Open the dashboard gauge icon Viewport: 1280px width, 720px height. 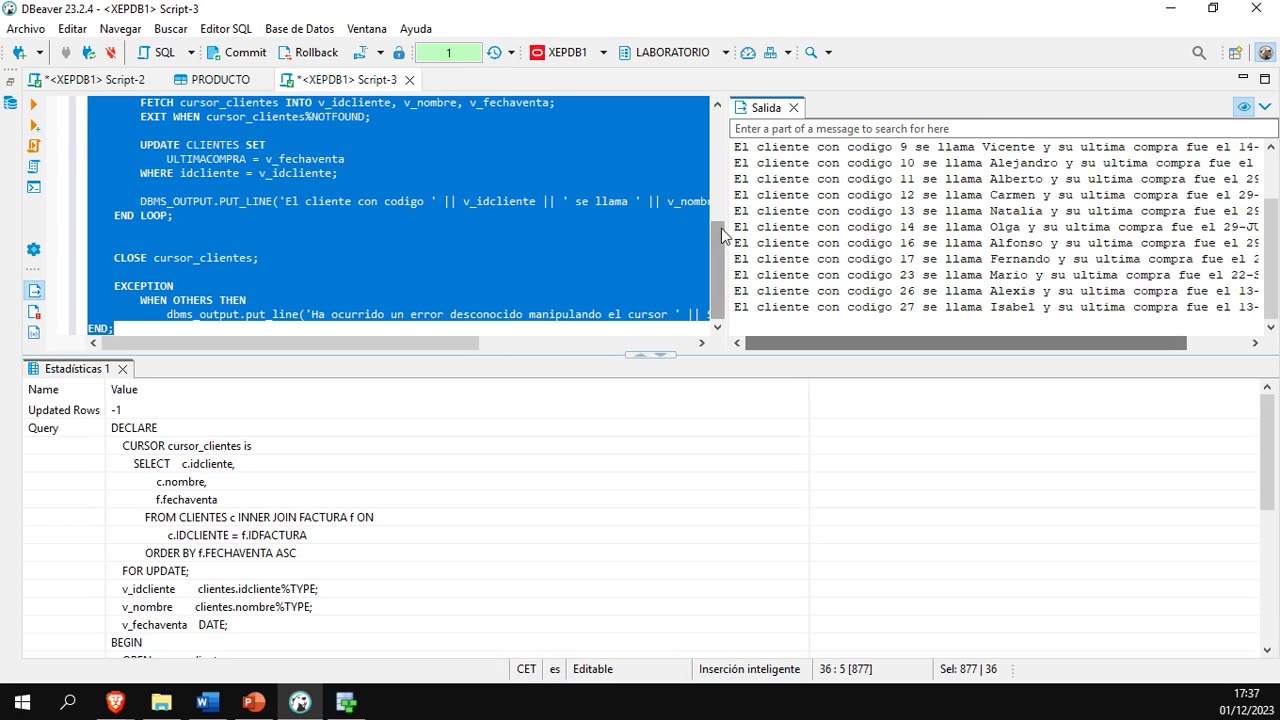point(748,53)
